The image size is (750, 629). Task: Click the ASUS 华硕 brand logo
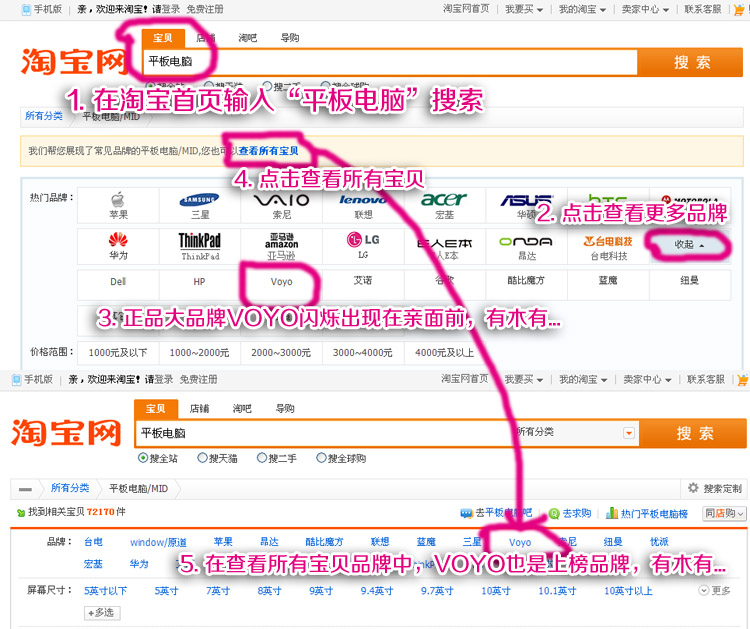click(x=526, y=200)
